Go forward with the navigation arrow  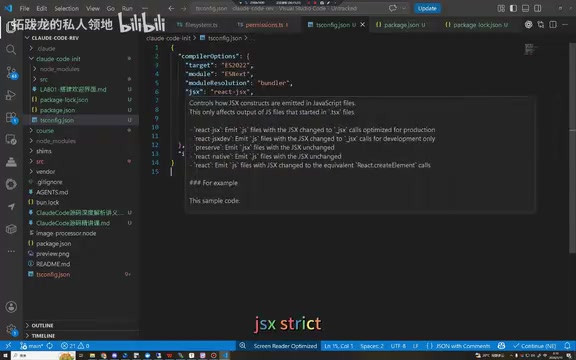183,8
